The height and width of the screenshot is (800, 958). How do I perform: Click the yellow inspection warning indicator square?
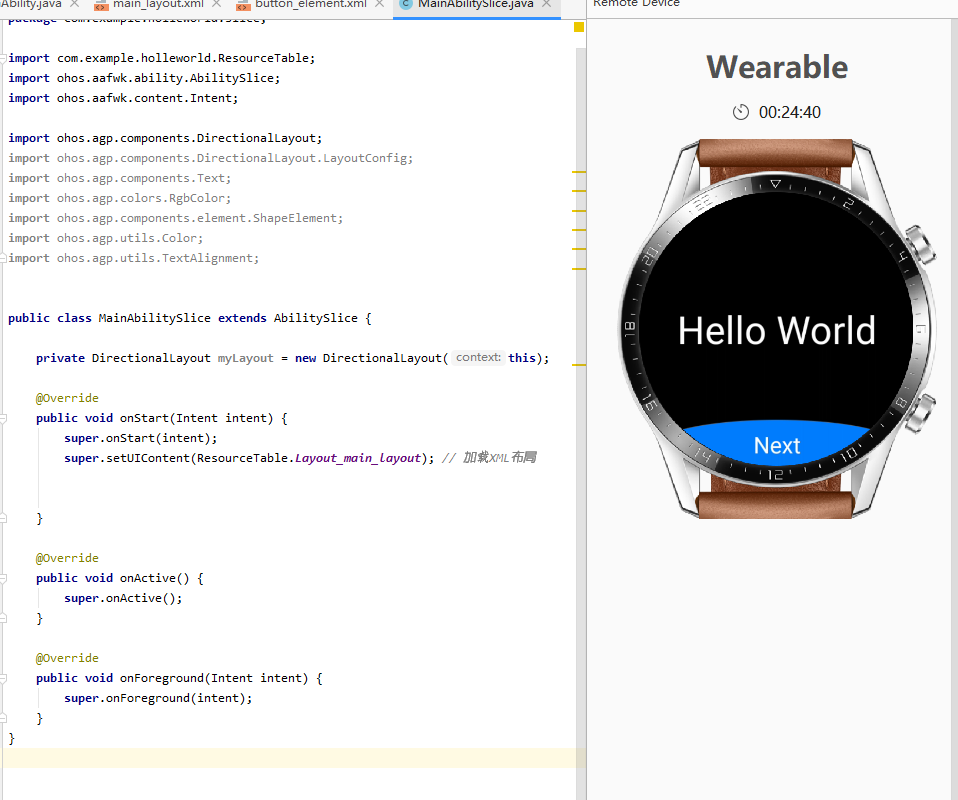(x=579, y=27)
